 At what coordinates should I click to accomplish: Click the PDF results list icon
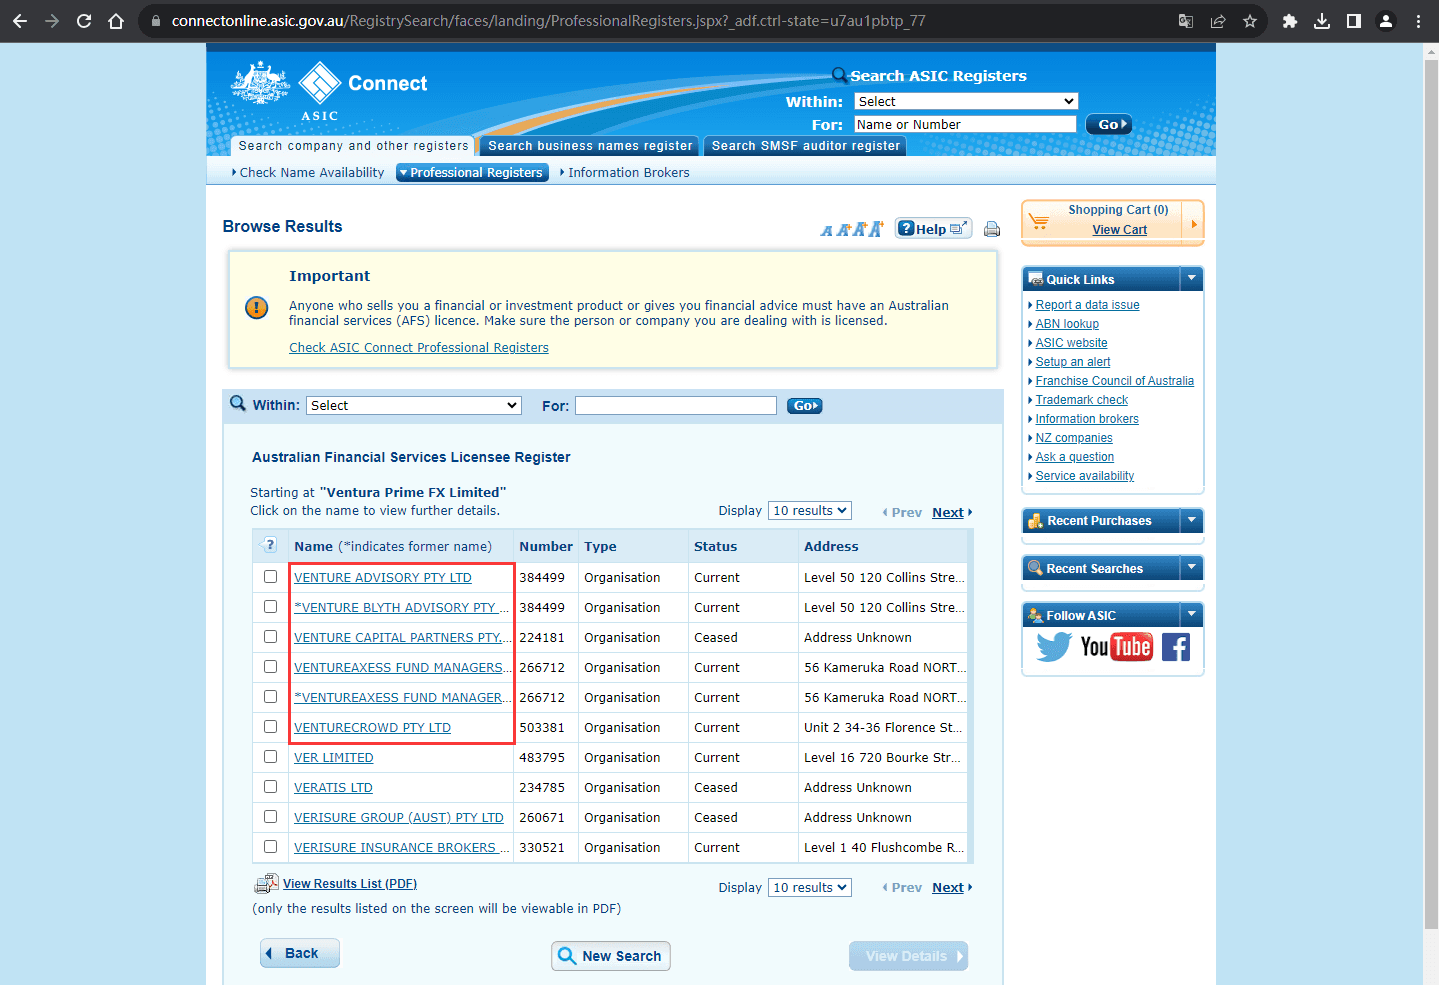tap(266, 884)
